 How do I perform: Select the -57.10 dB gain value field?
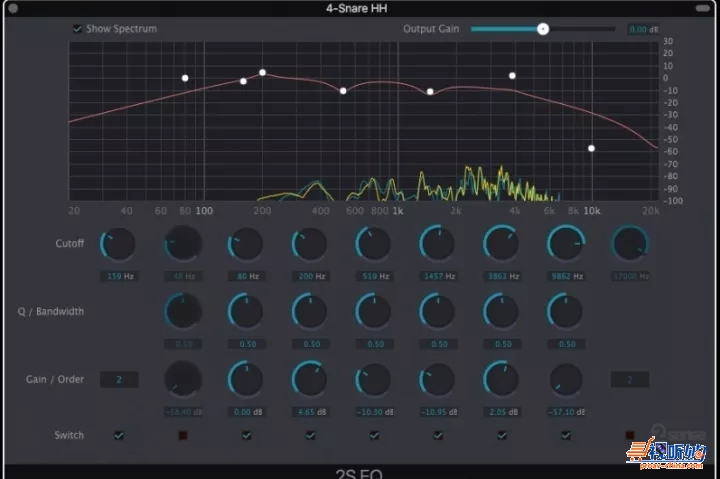point(567,412)
